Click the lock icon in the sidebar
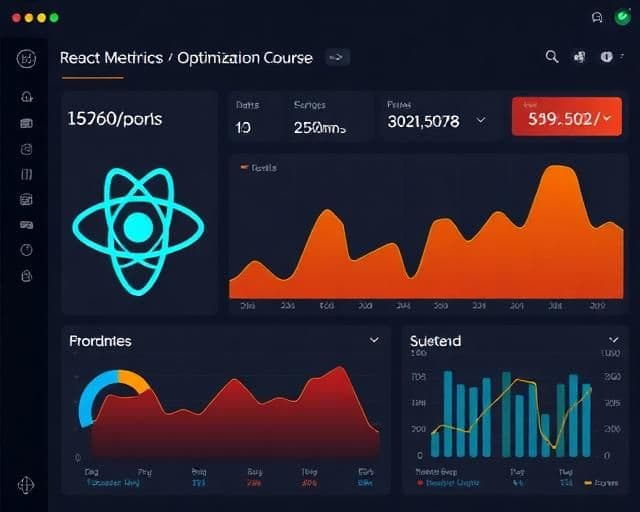 tap(27, 276)
